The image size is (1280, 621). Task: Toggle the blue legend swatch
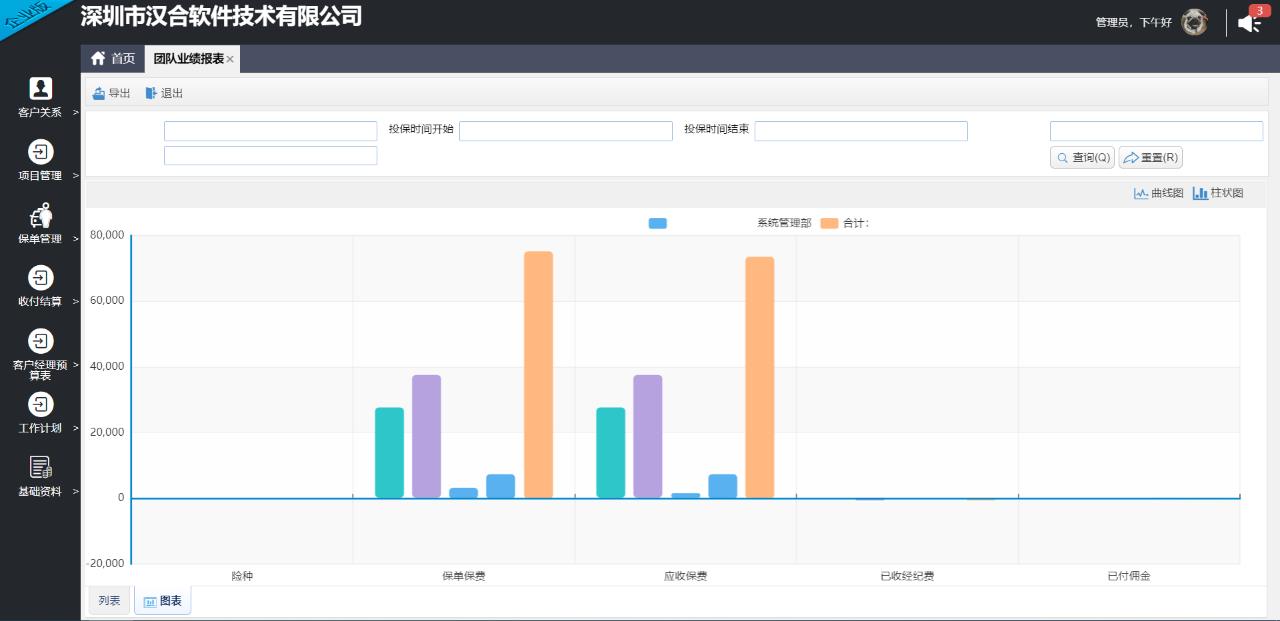(657, 223)
